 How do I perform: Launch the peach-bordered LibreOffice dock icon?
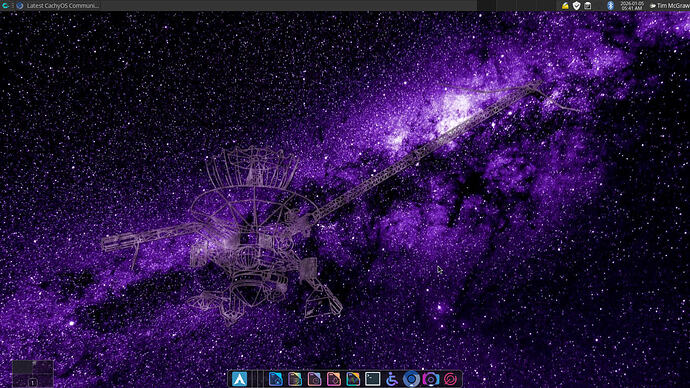click(x=314, y=379)
